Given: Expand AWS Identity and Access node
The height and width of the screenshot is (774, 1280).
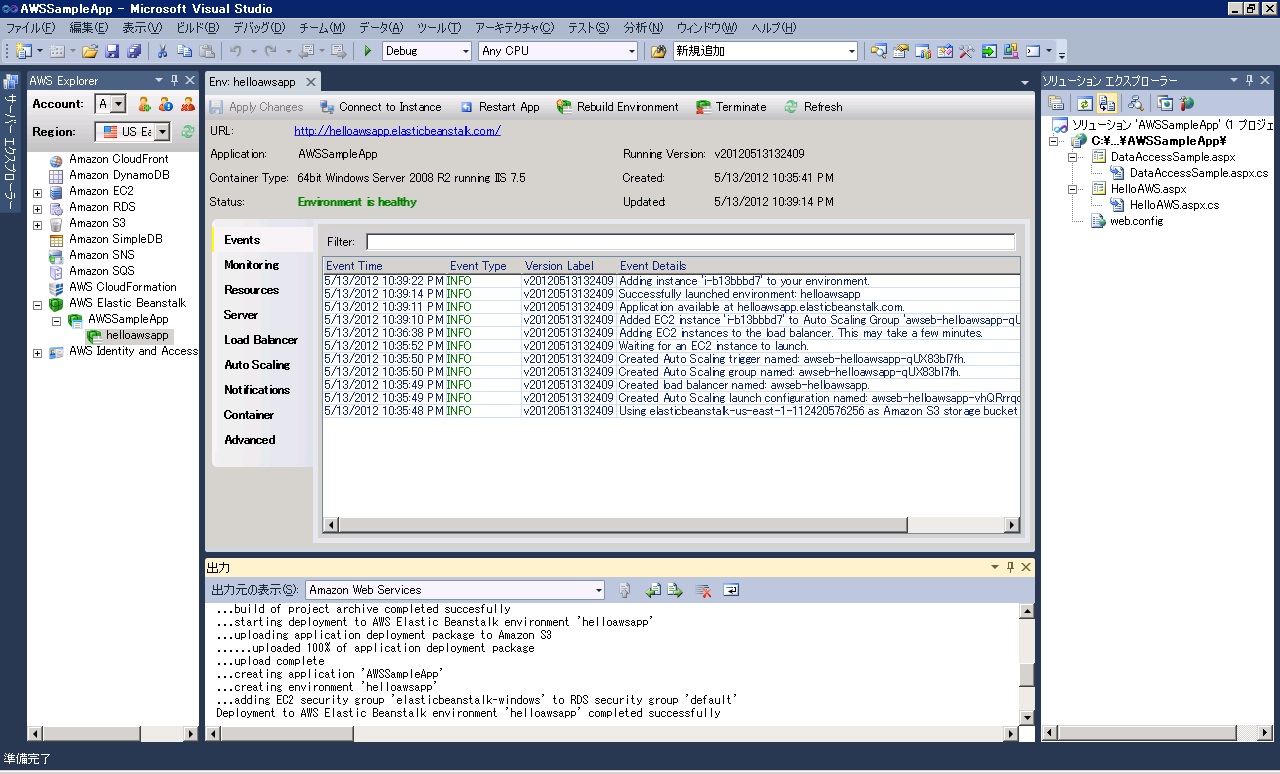Looking at the screenshot, I should 37,352.
